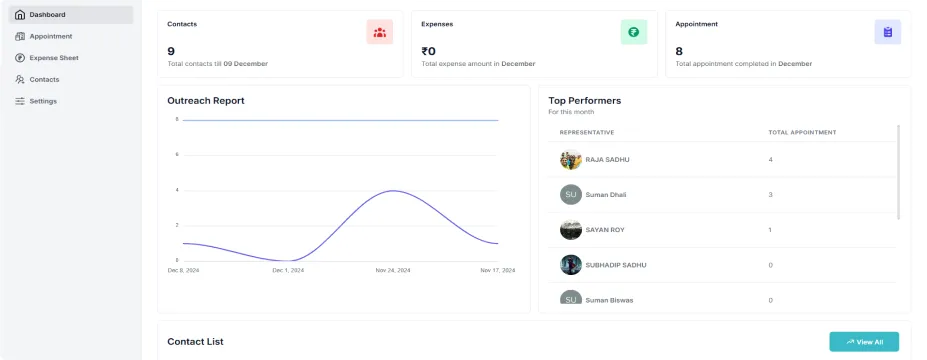
Task: Click Suman Dhali's SU avatar
Action: (x=571, y=194)
